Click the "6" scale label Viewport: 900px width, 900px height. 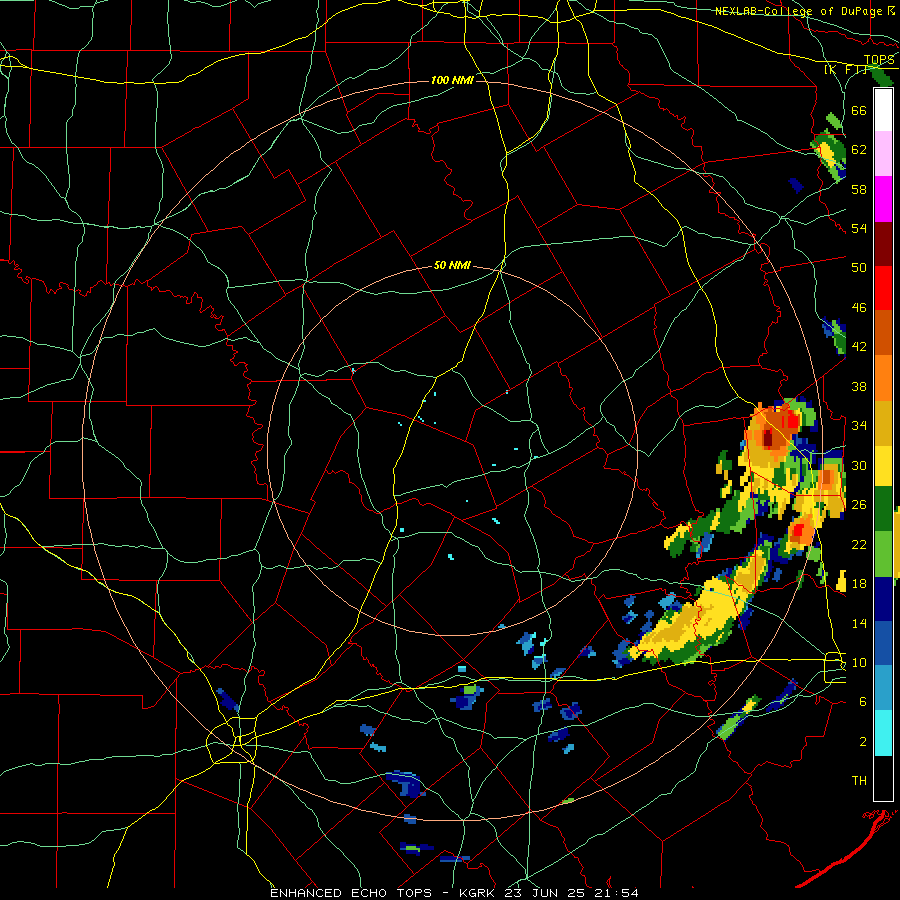pyautogui.click(x=863, y=702)
